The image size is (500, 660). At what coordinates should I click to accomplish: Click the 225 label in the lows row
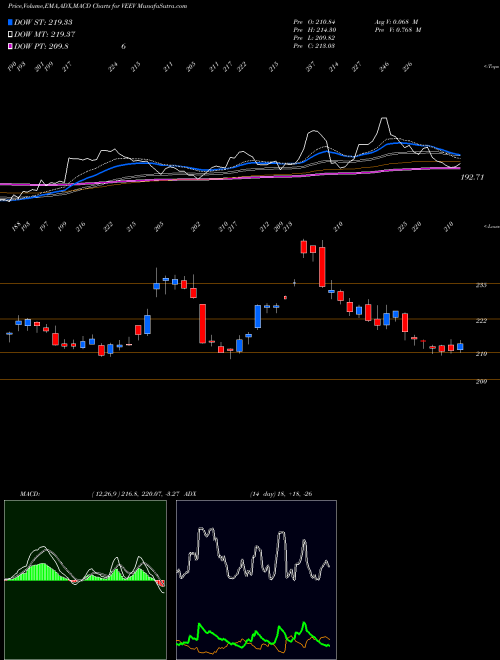click(x=403, y=227)
